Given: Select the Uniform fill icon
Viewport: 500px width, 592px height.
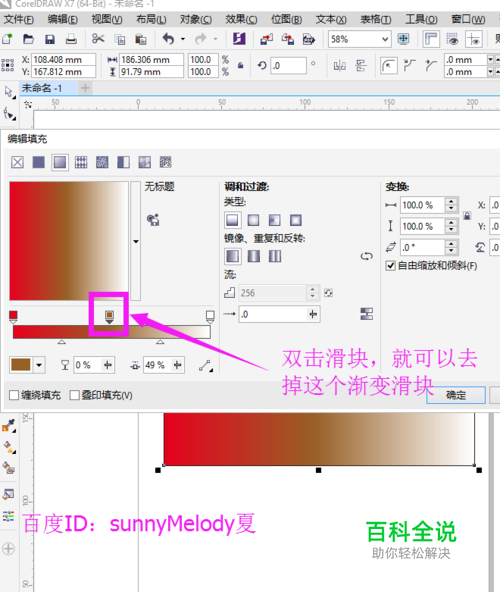Looking at the screenshot, I should point(39,162).
